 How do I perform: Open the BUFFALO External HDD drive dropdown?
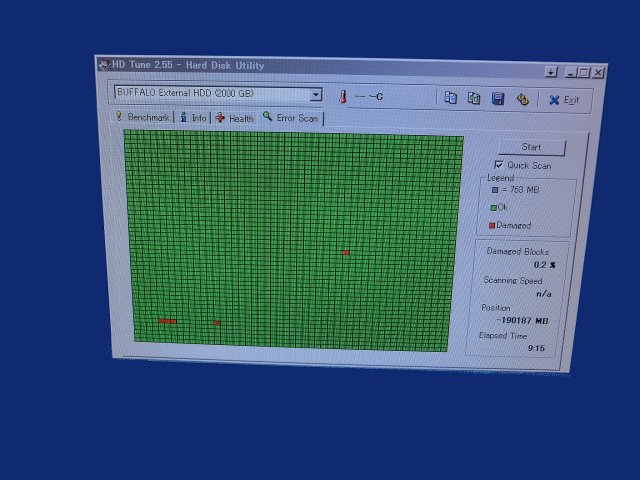(316, 95)
